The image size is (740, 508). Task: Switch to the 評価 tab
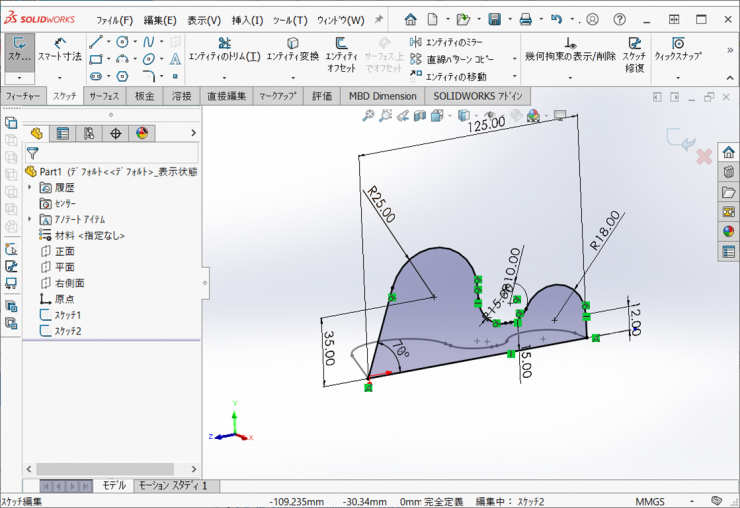tap(321, 96)
